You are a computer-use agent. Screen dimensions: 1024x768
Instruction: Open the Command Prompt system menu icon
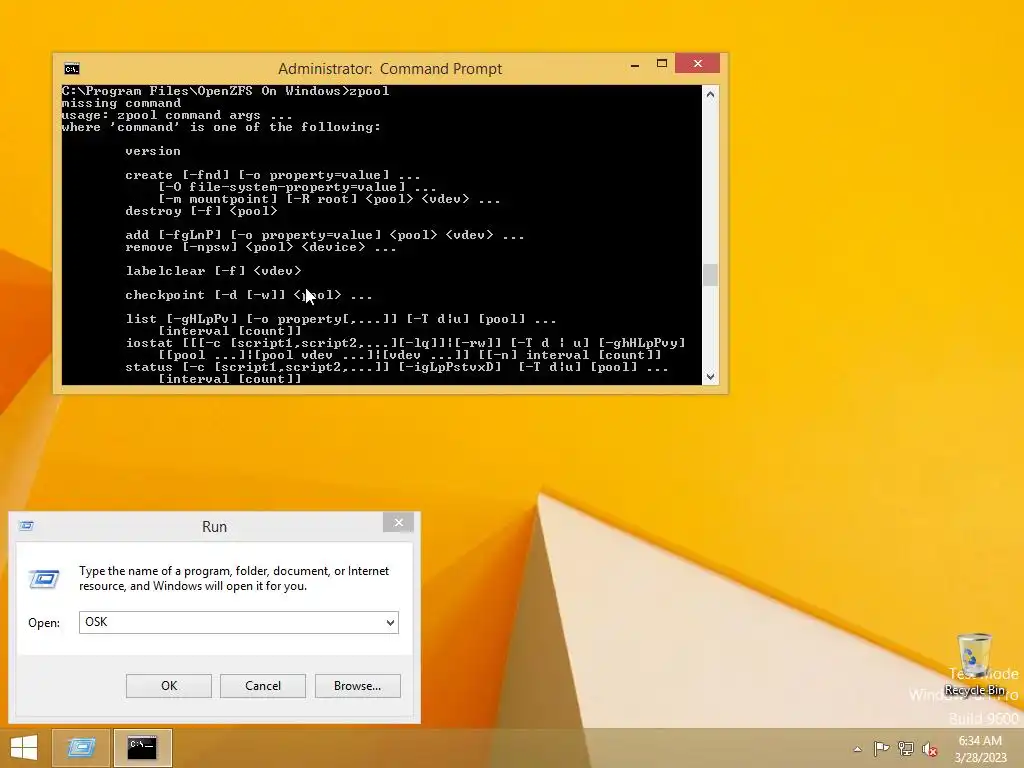[x=72, y=69]
